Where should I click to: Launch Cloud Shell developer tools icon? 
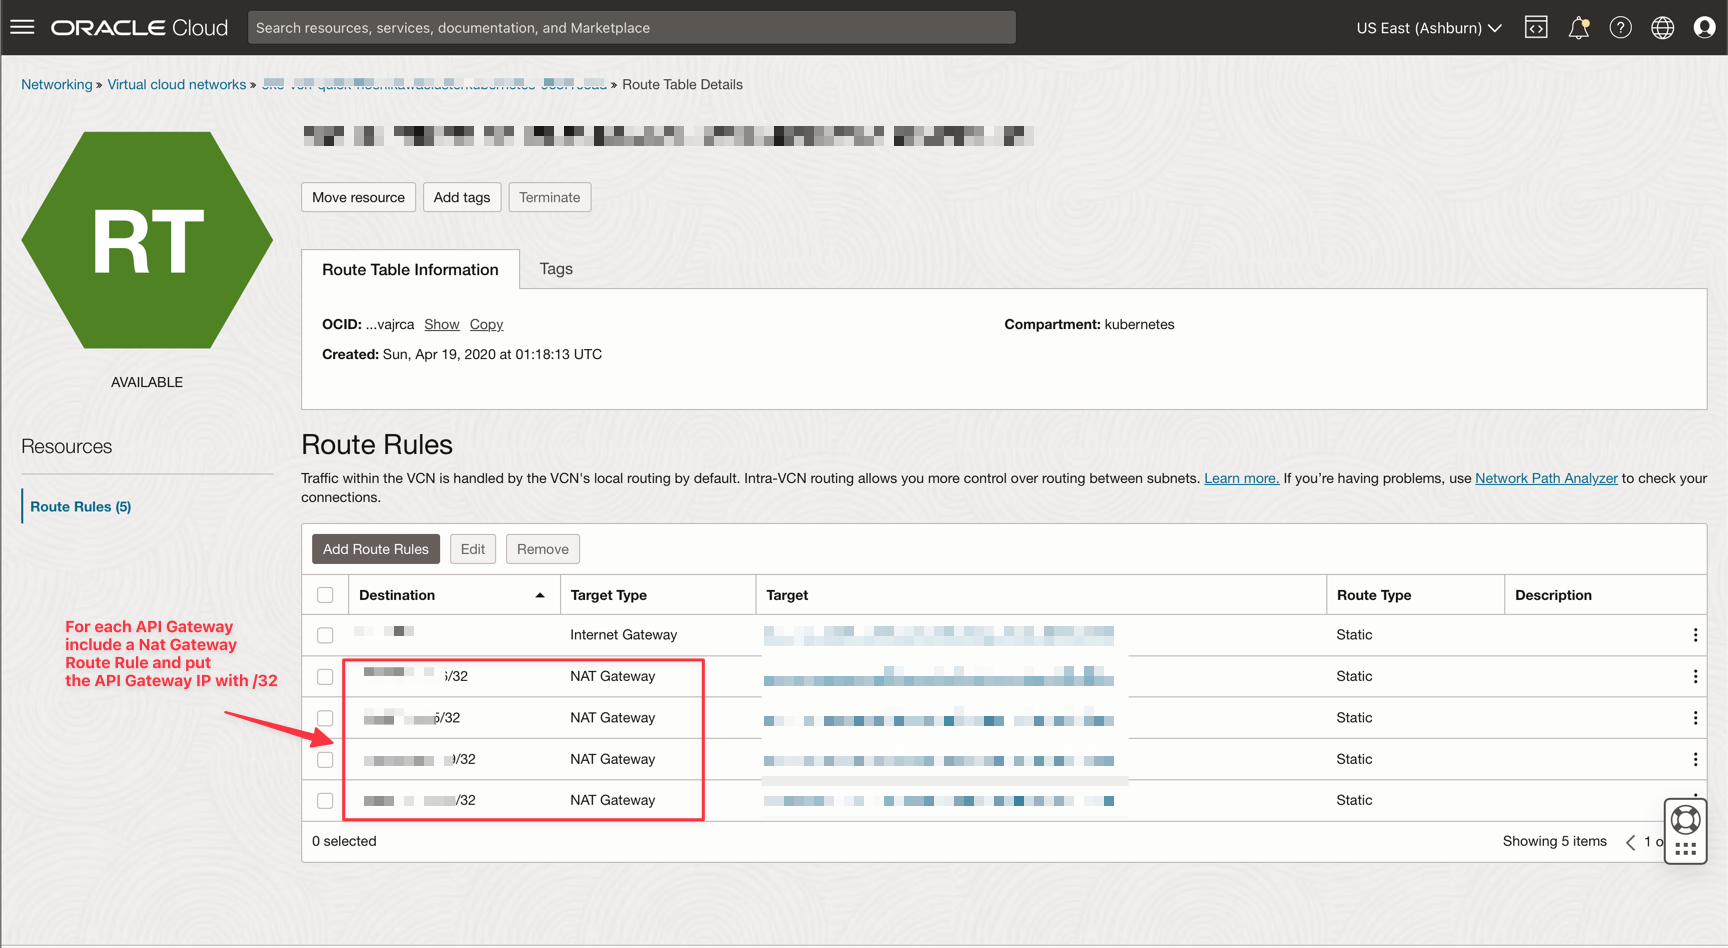(1536, 27)
